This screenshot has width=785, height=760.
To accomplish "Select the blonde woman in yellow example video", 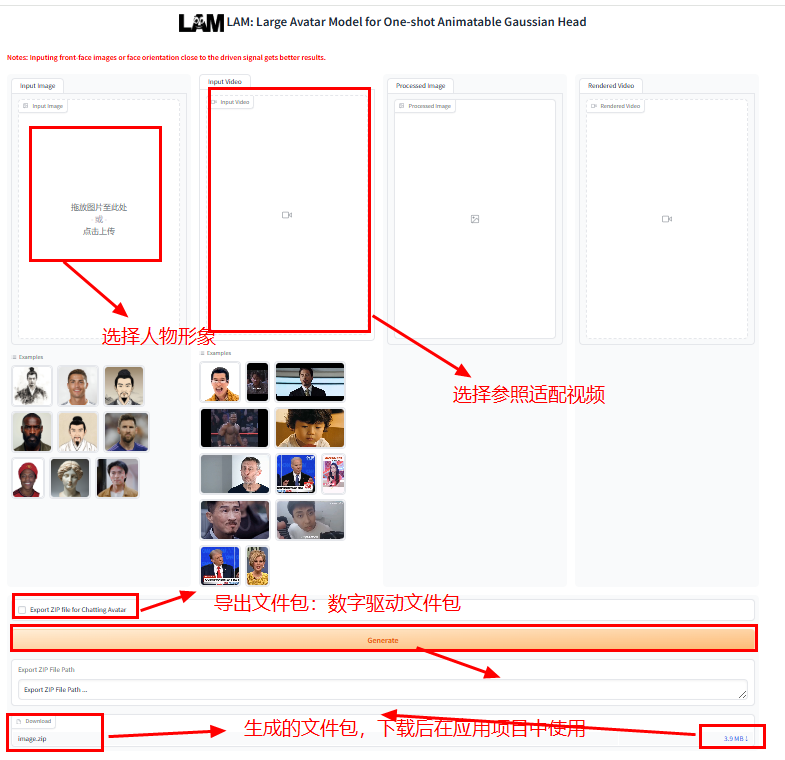I will coord(257,566).
